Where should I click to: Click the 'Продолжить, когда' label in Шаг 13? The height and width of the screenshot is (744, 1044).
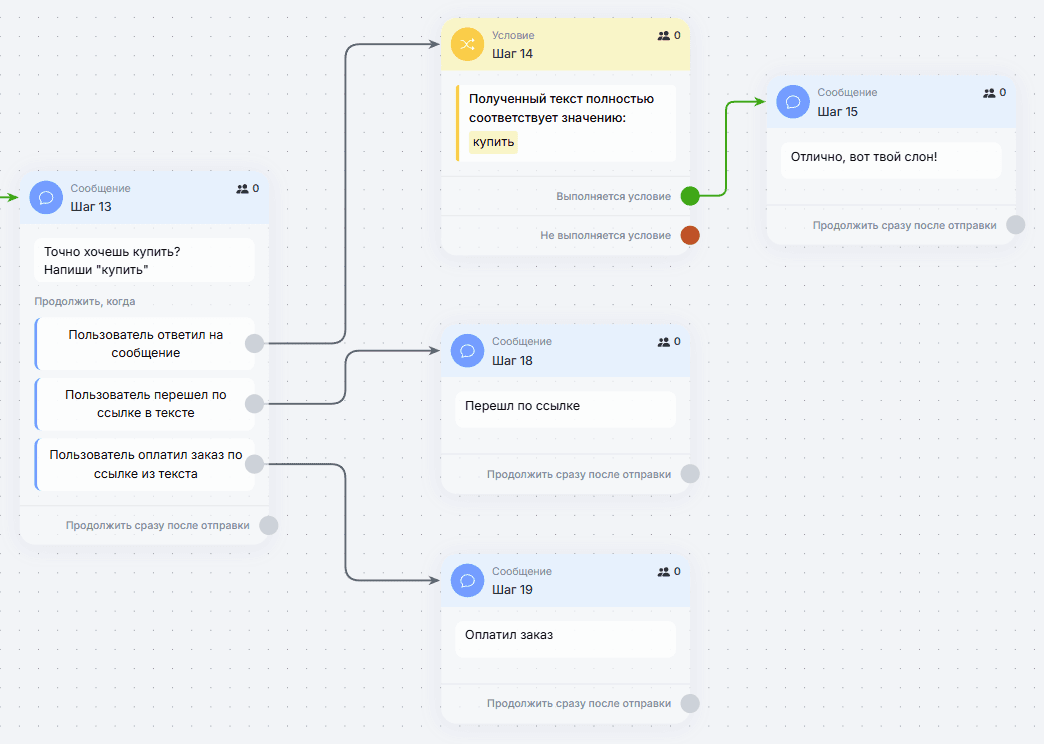(x=85, y=302)
